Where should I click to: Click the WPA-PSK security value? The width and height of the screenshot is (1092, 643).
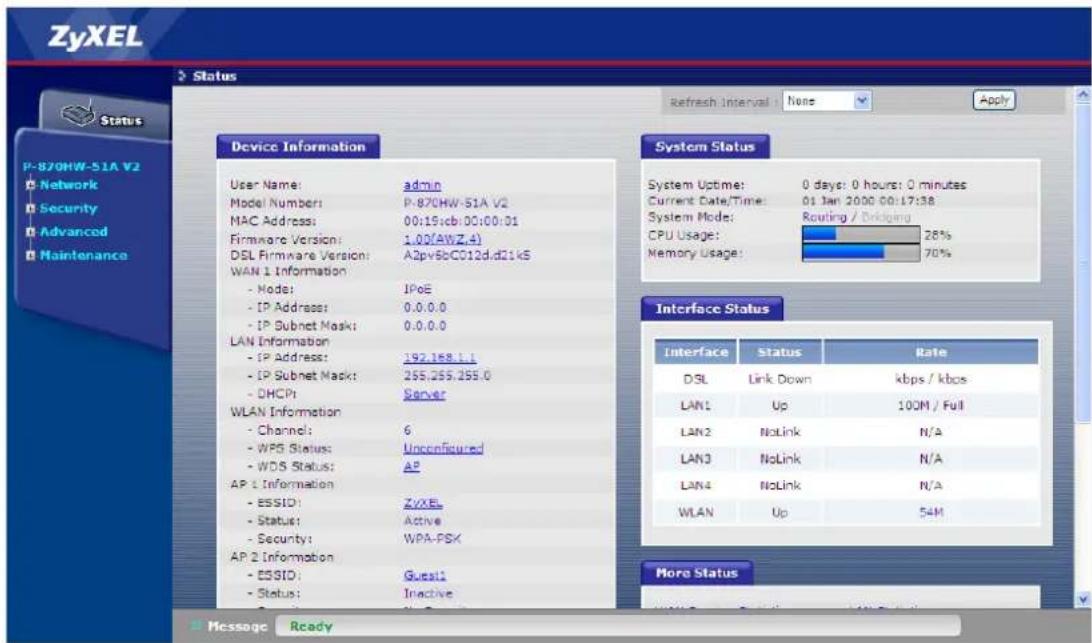tap(432, 539)
